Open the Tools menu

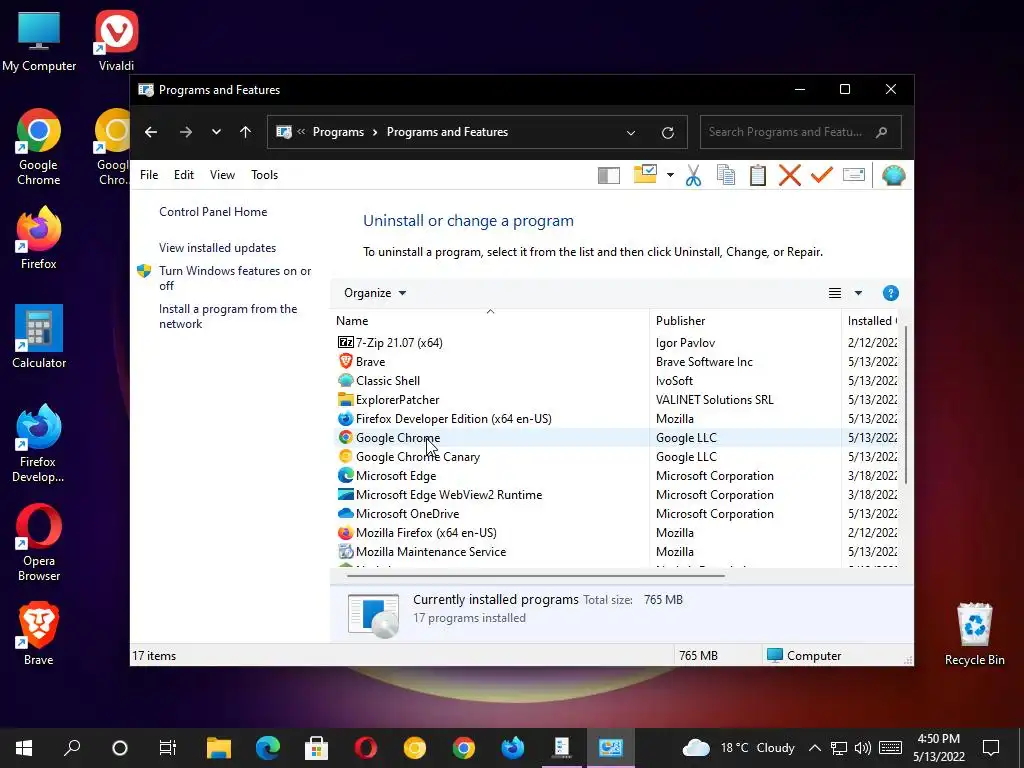coord(264,175)
